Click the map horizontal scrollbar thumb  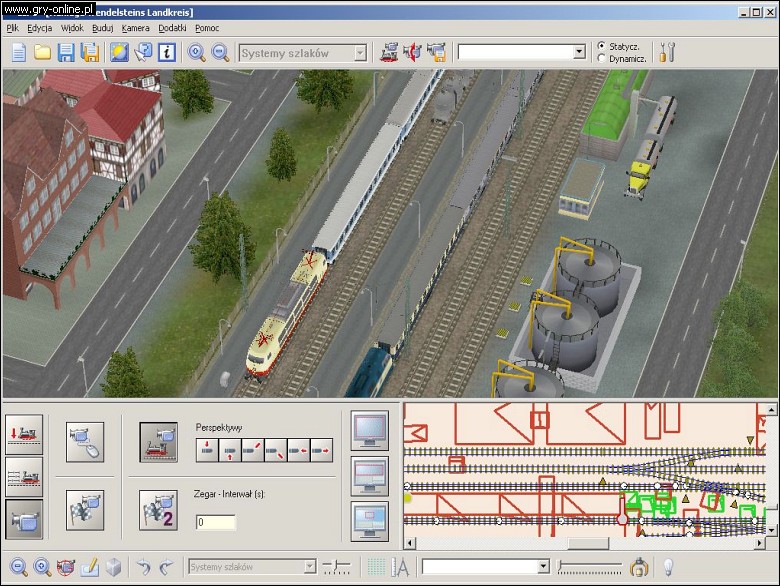tap(588, 543)
